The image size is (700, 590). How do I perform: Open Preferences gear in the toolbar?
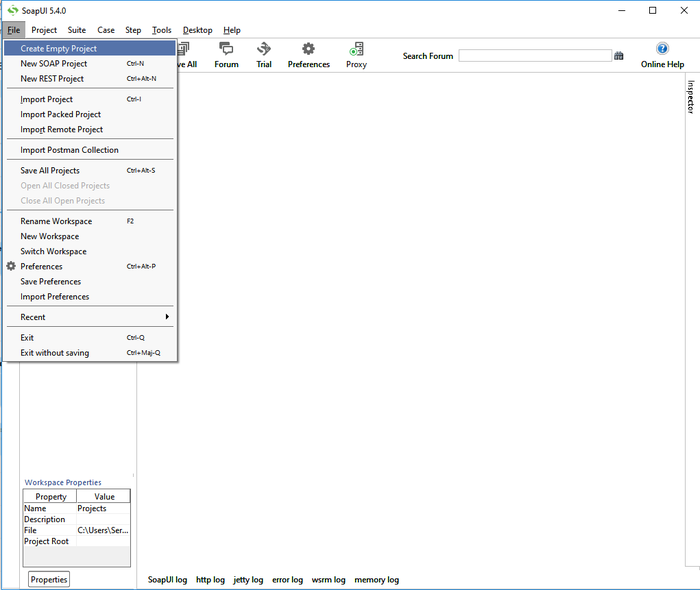308,55
